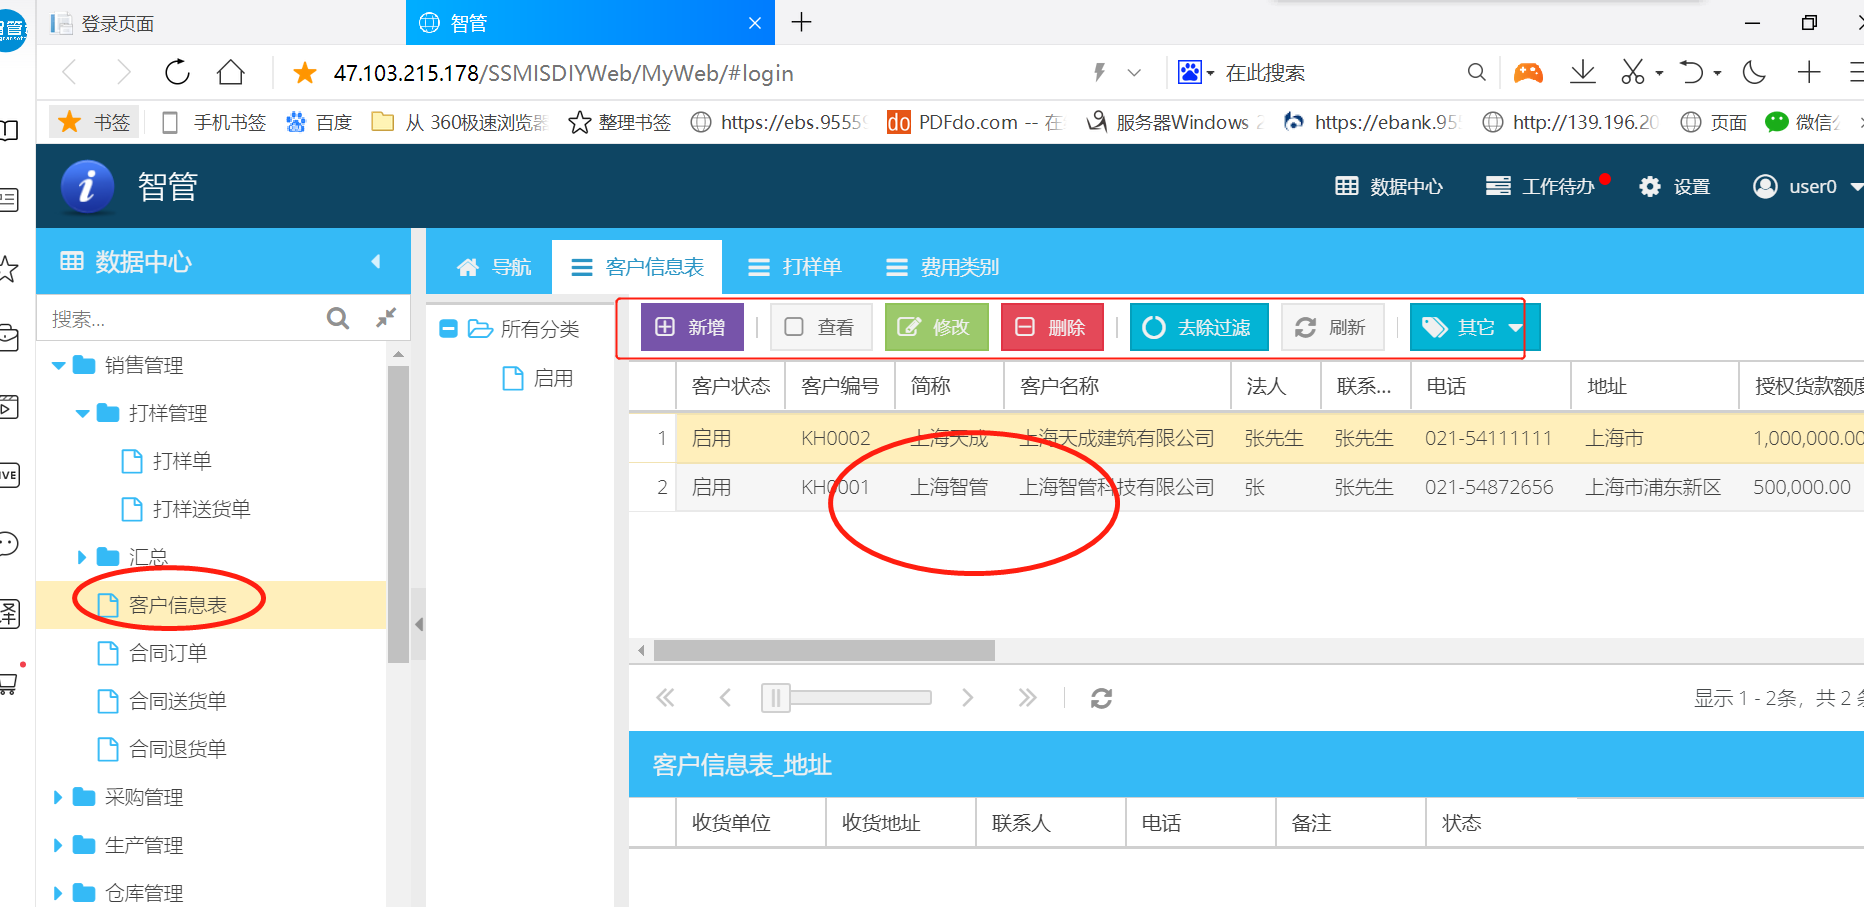The height and width of the screenshot is (907, 1864).
Task: Click the 500,000.00 credit limit cell
Action: [x=1801, y=487]
